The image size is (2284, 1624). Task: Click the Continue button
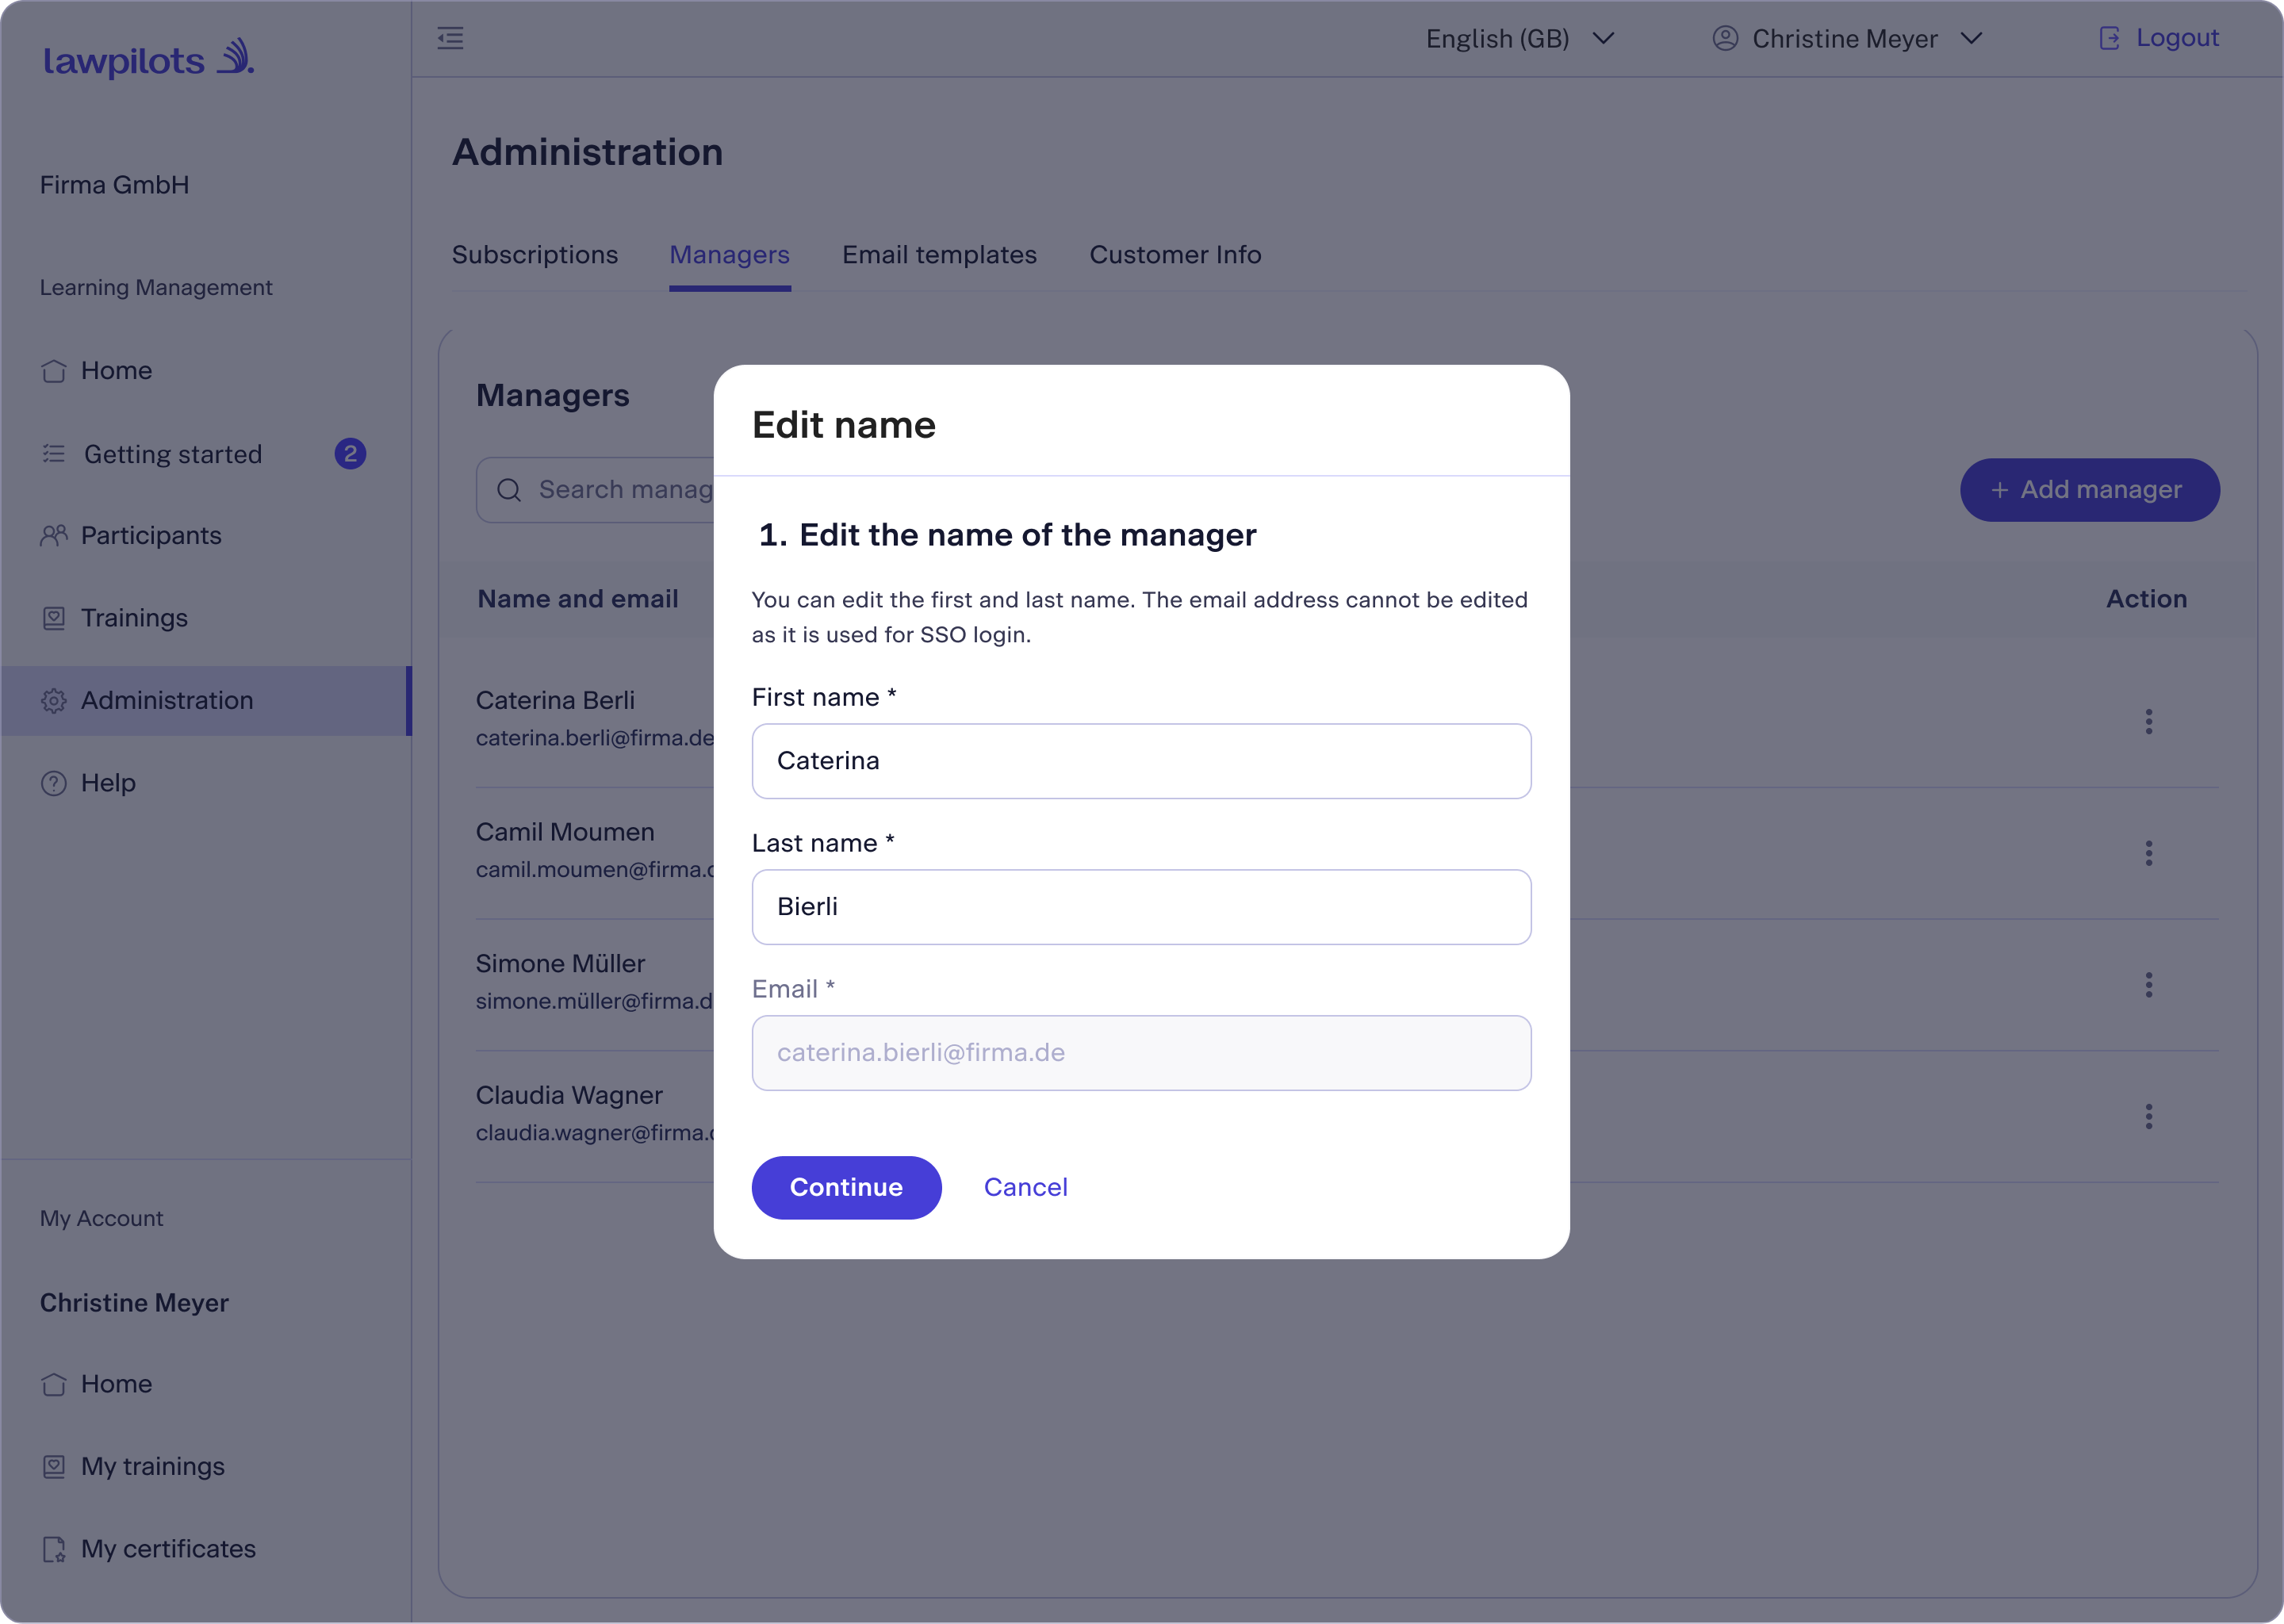pyautogui.click(x=846, y=1187)
